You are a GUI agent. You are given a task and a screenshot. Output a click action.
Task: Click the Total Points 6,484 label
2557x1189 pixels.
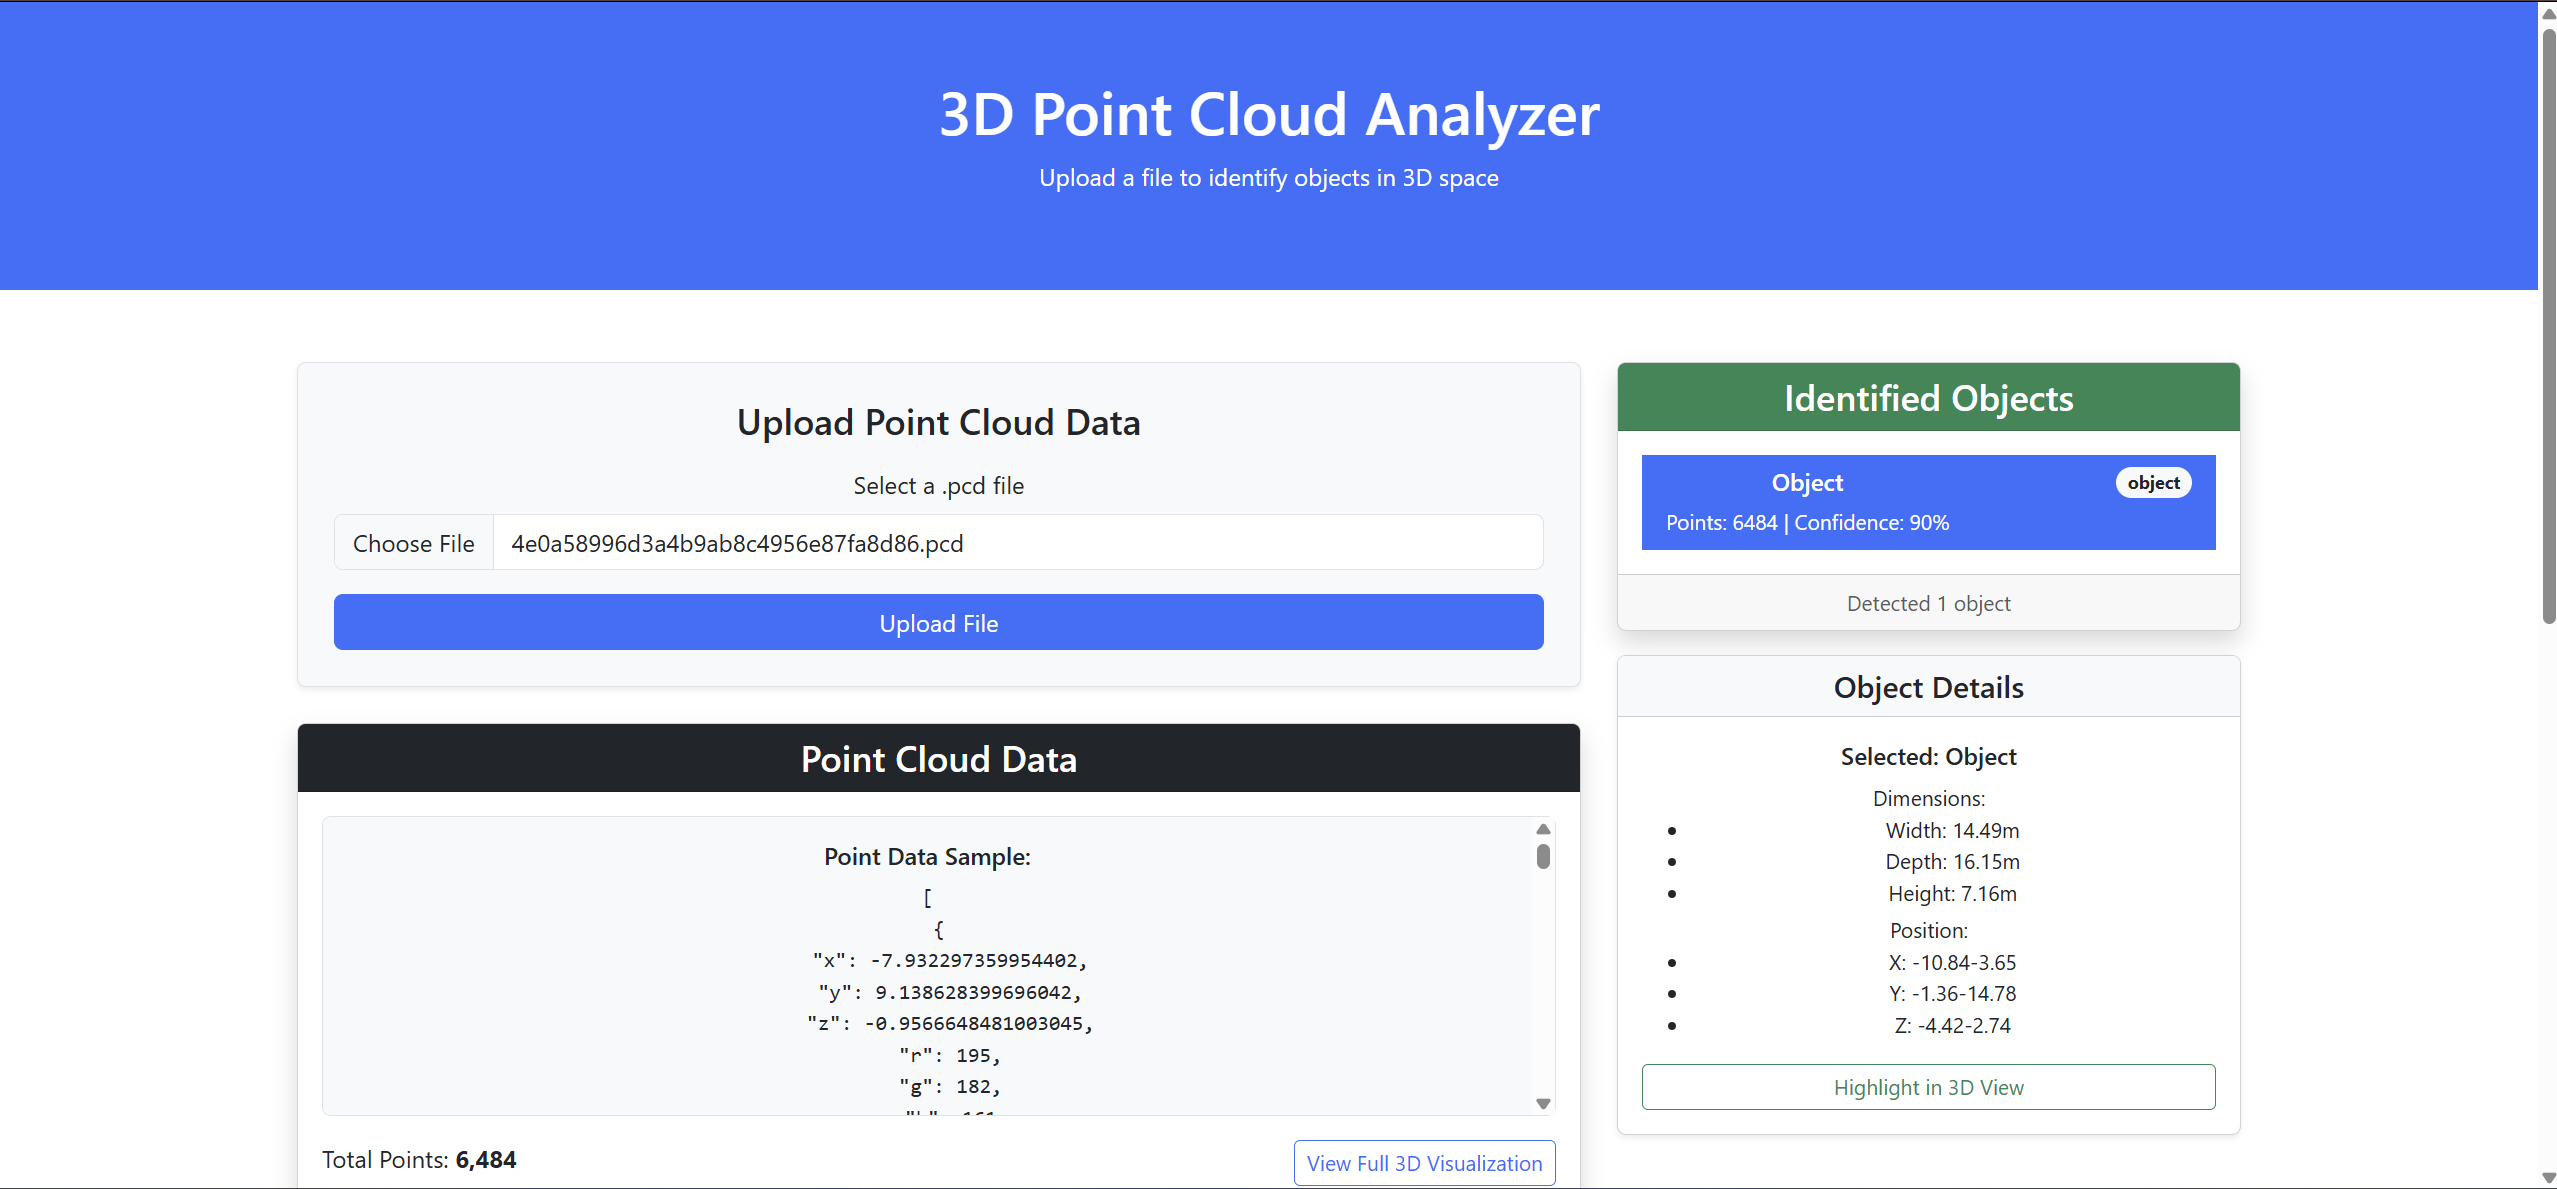(x=419, y=1160)
